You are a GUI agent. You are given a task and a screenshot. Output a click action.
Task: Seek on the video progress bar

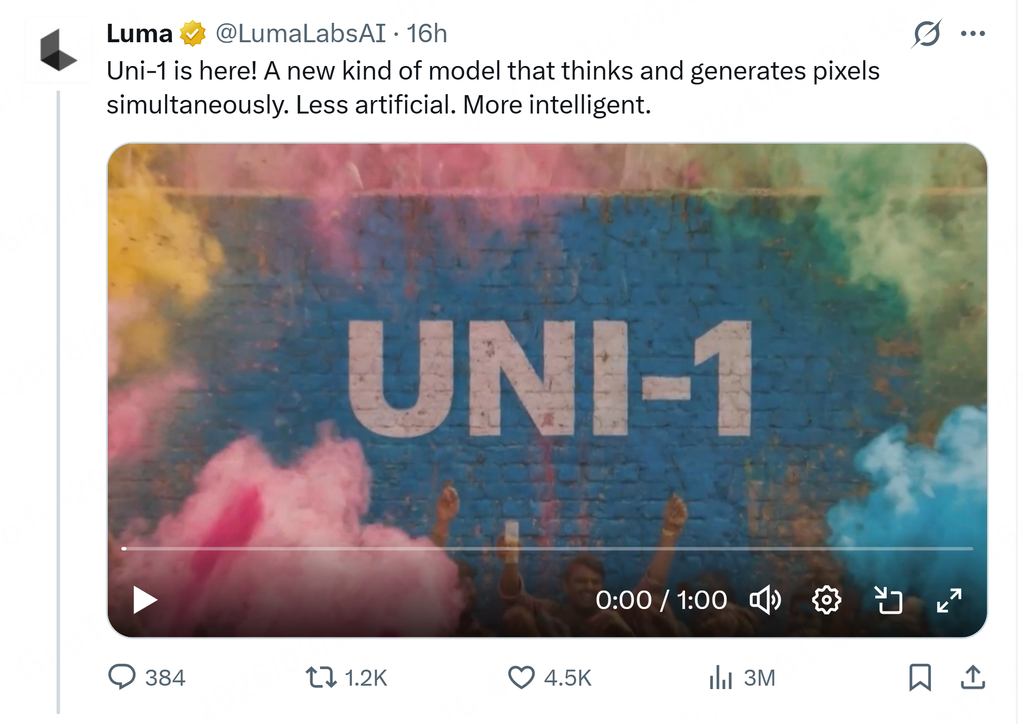(x=546, y=549)
